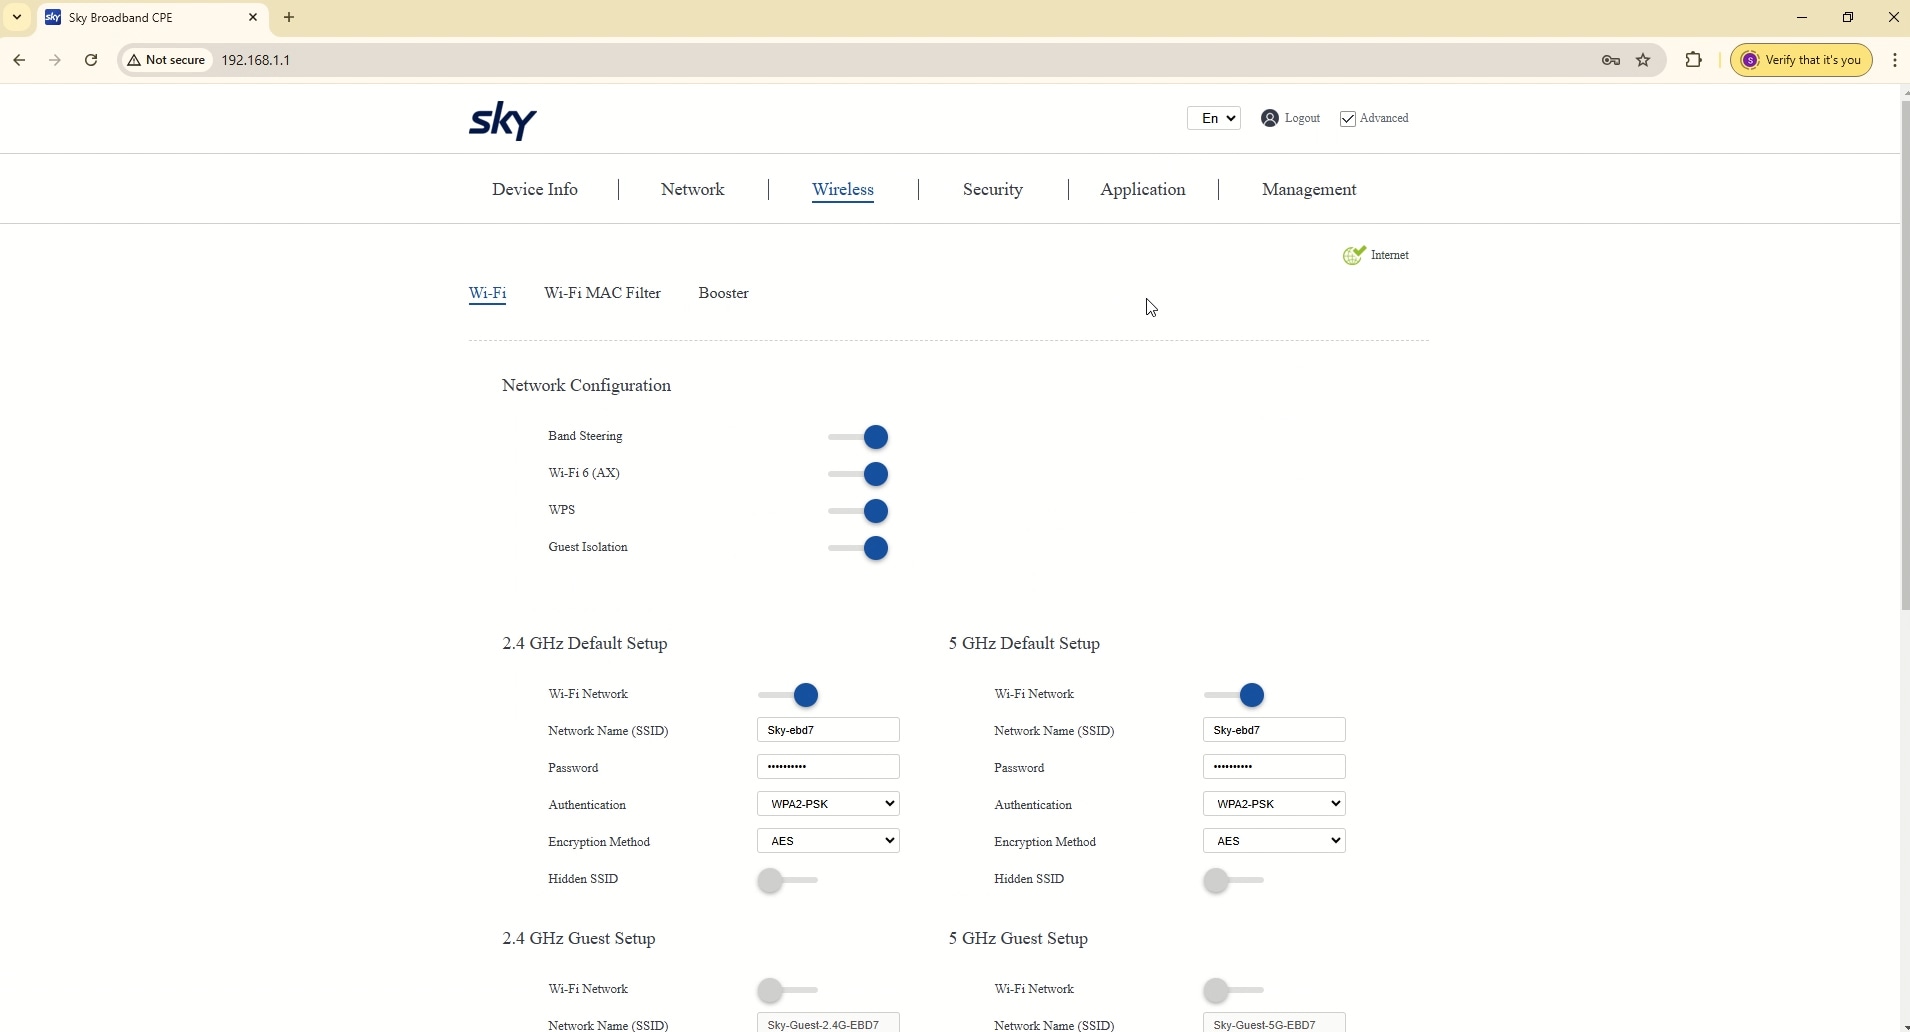This screenshot has height=1032, width=1910.
Task: Open the saved passwords key icon
Action: pos(1610,60)
